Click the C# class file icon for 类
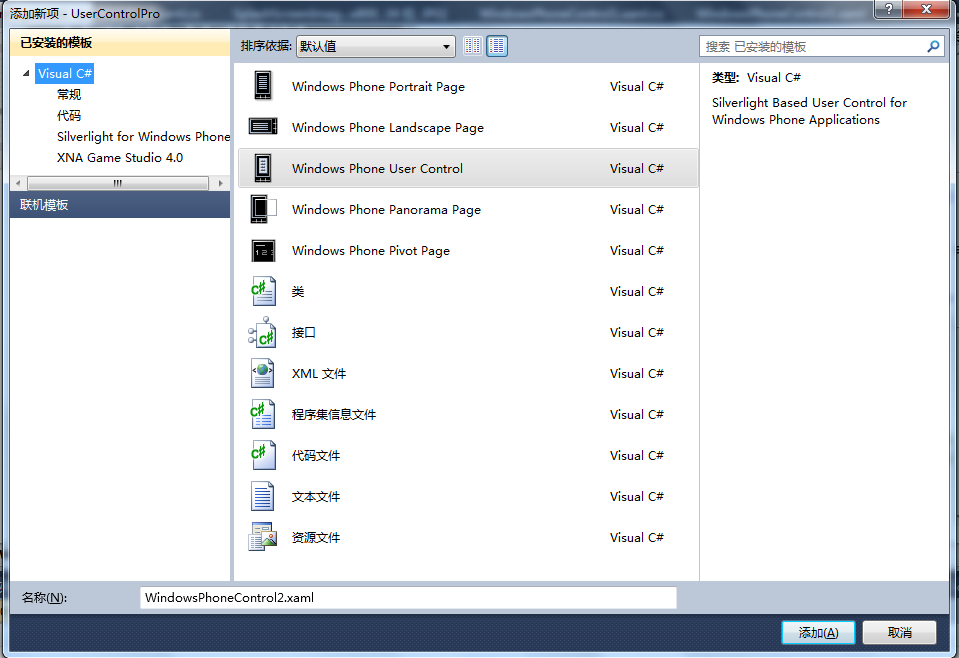Viewport: 959px width, 658px height. 263,291
